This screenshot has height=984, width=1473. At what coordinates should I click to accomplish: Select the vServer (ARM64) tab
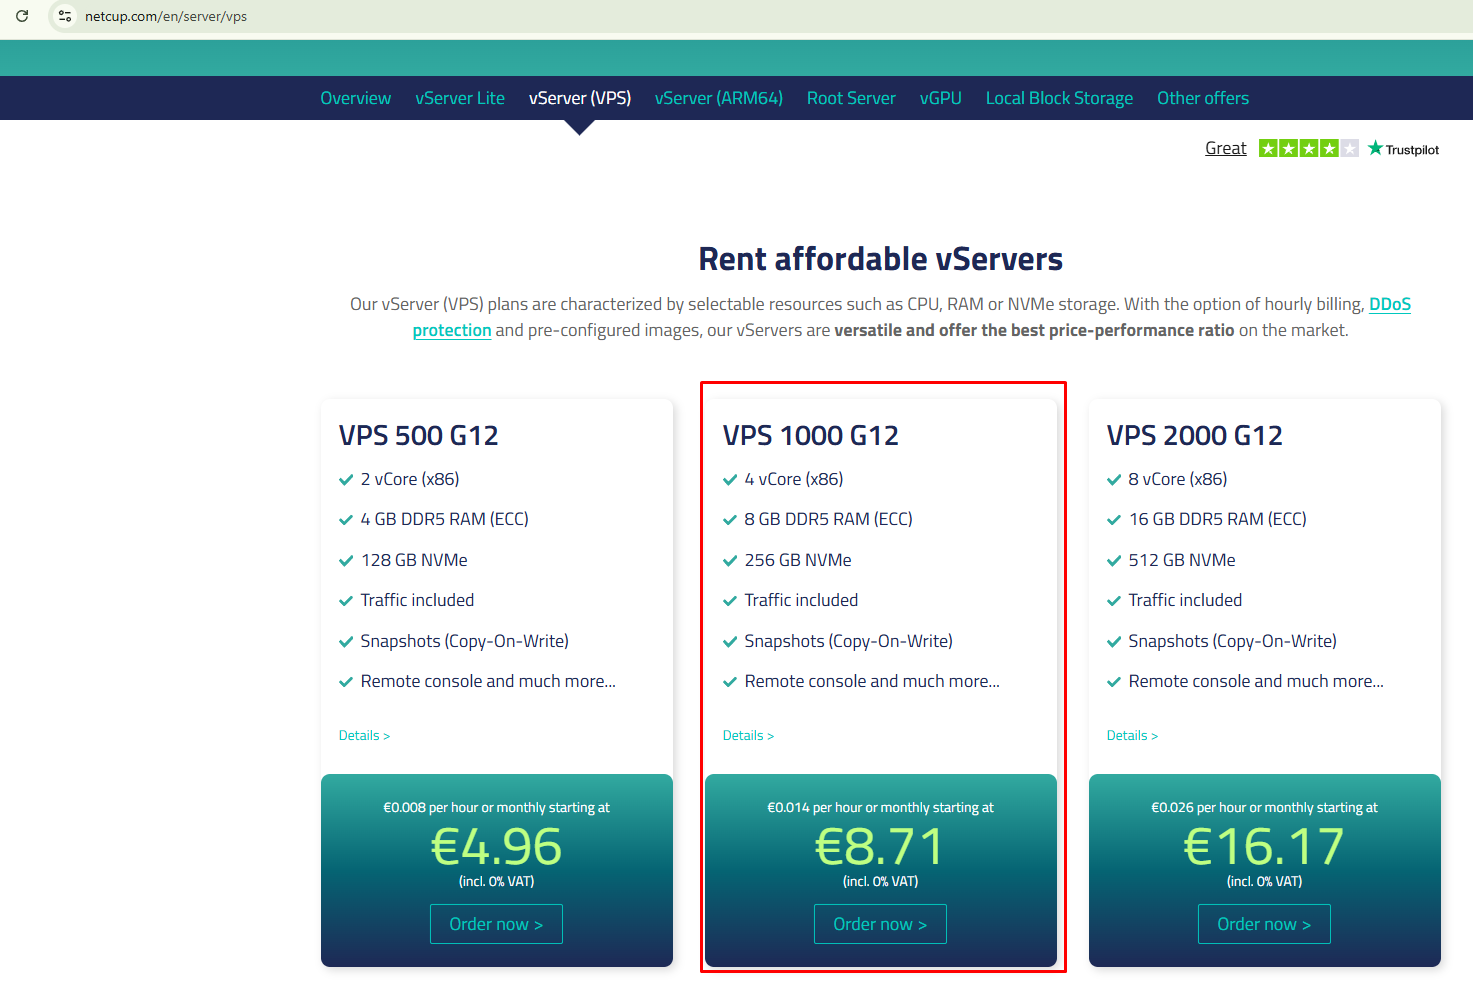coord(718,98)
